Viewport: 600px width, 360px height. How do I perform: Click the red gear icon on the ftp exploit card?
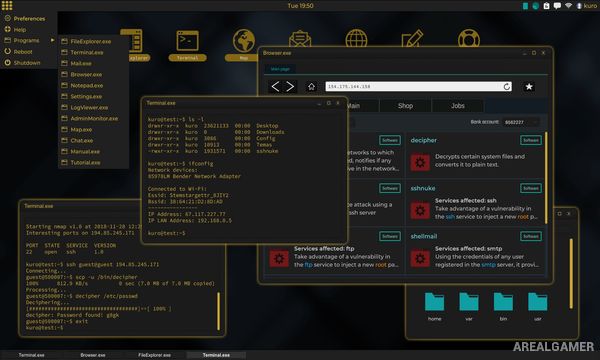coord(279,259)
